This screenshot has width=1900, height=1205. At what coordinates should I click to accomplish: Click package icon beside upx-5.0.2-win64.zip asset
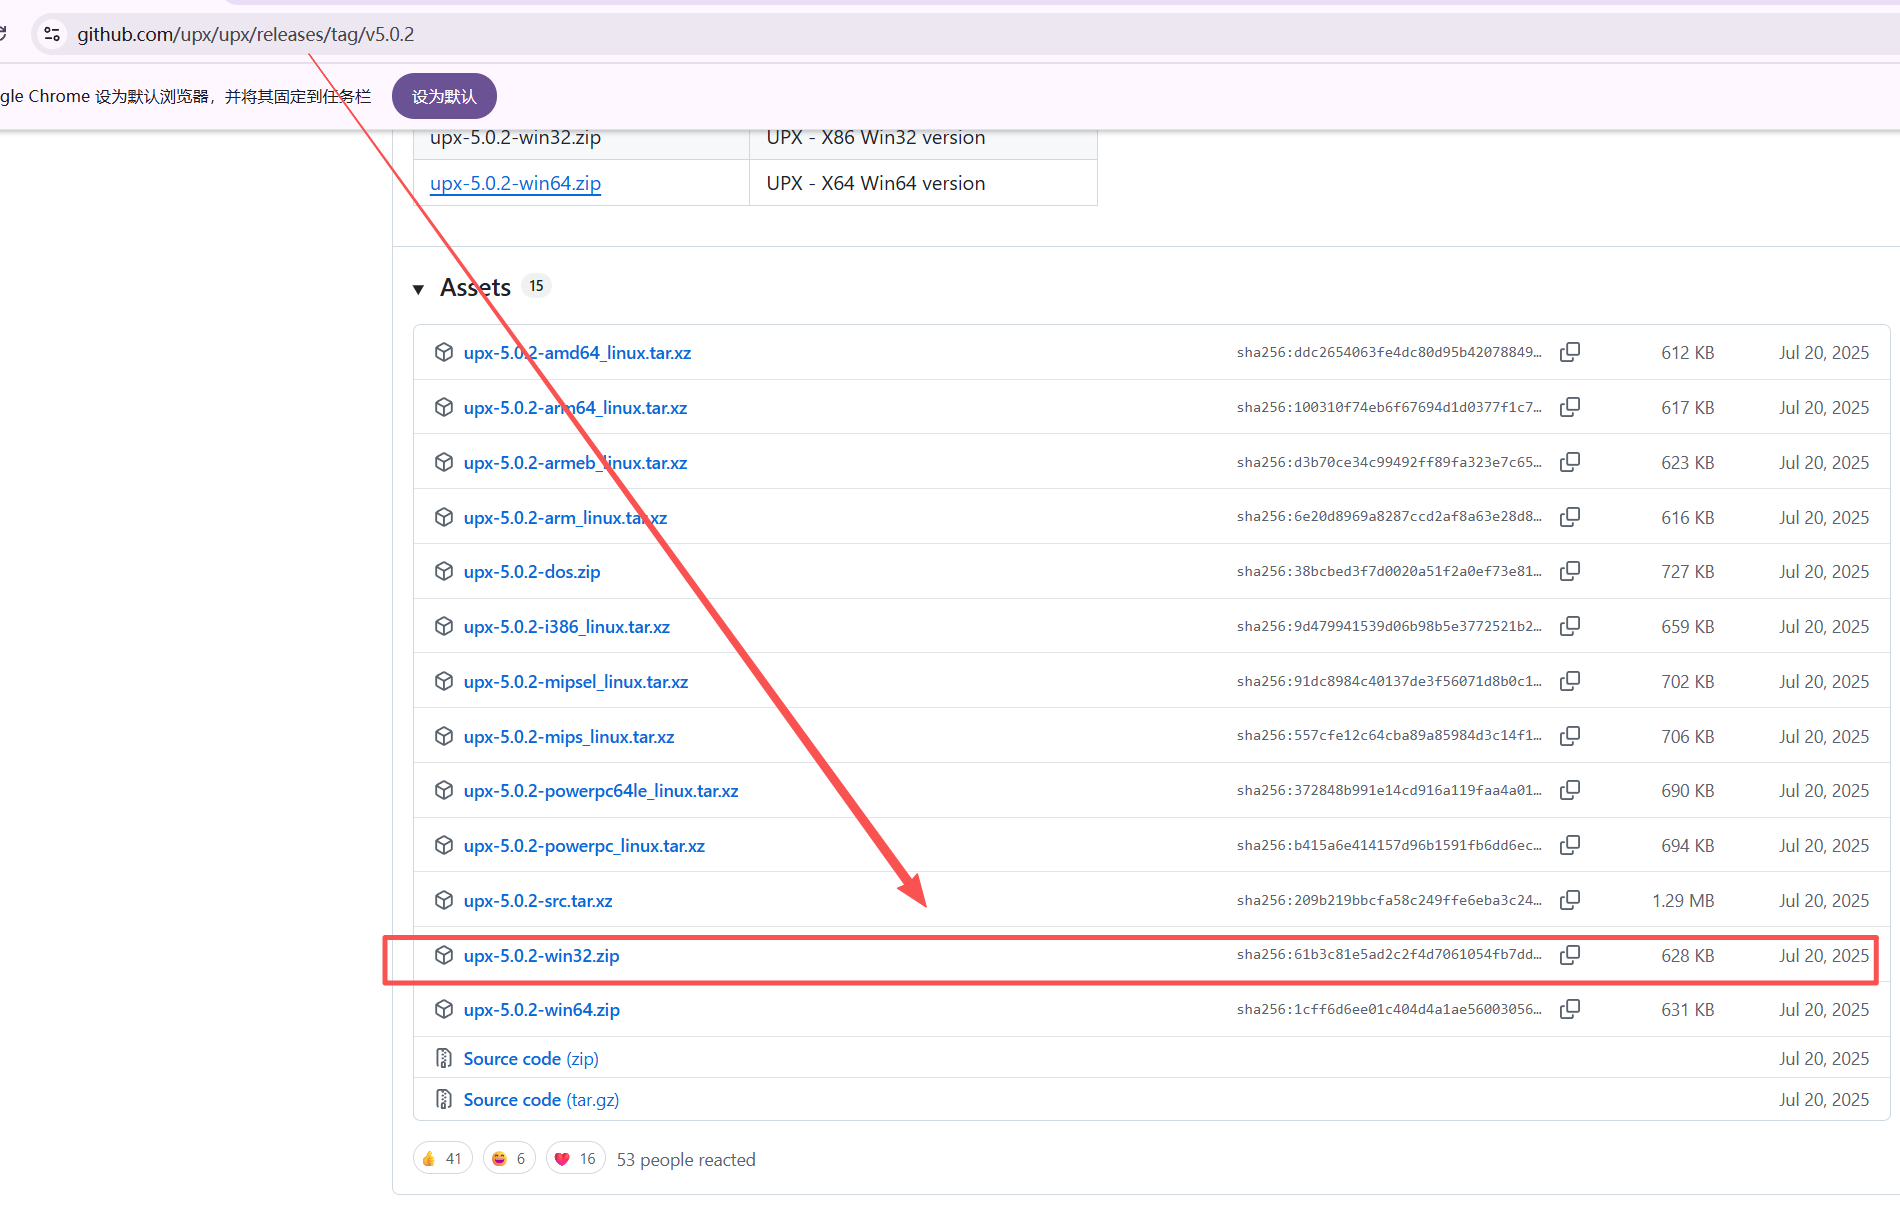(444, 1009)
